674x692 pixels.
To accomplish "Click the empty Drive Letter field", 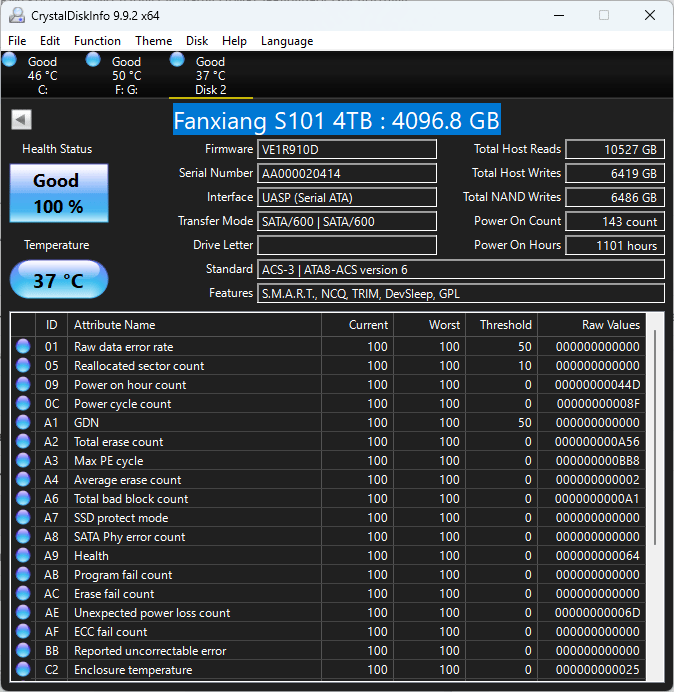I will [x=347, y=245].
